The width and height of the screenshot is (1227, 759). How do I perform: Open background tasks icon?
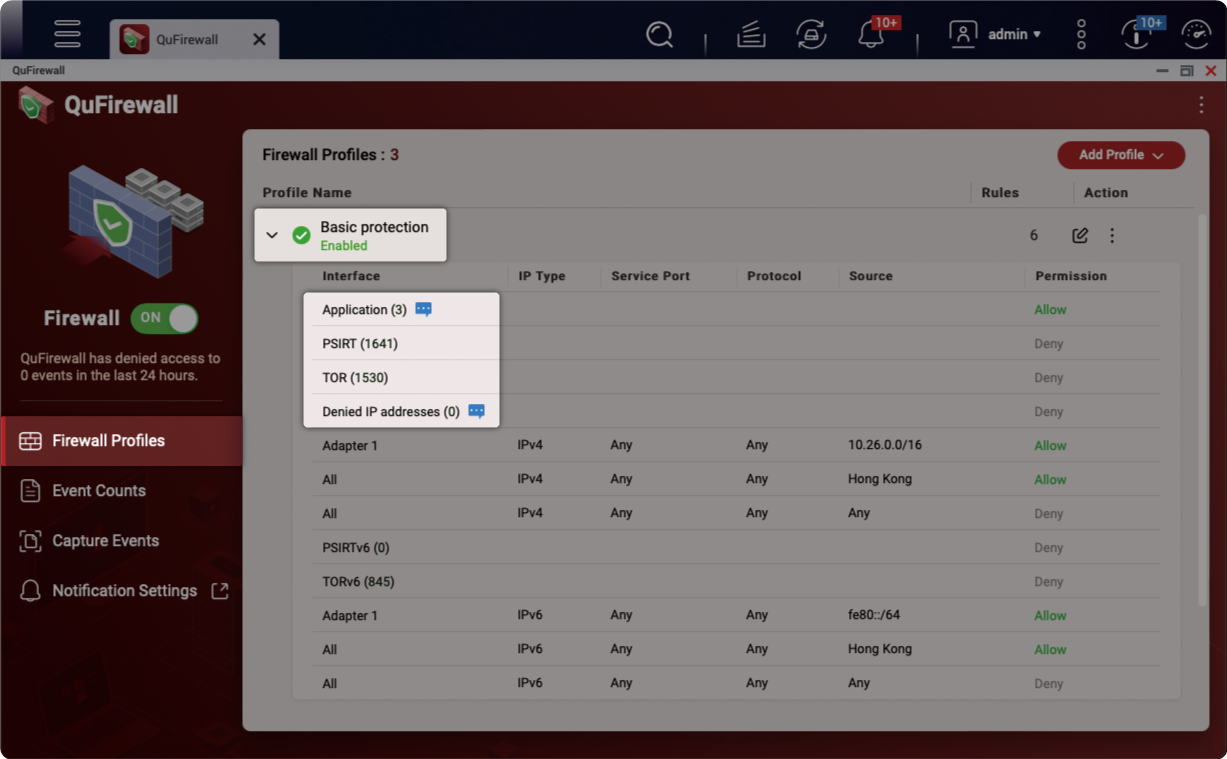751,35
